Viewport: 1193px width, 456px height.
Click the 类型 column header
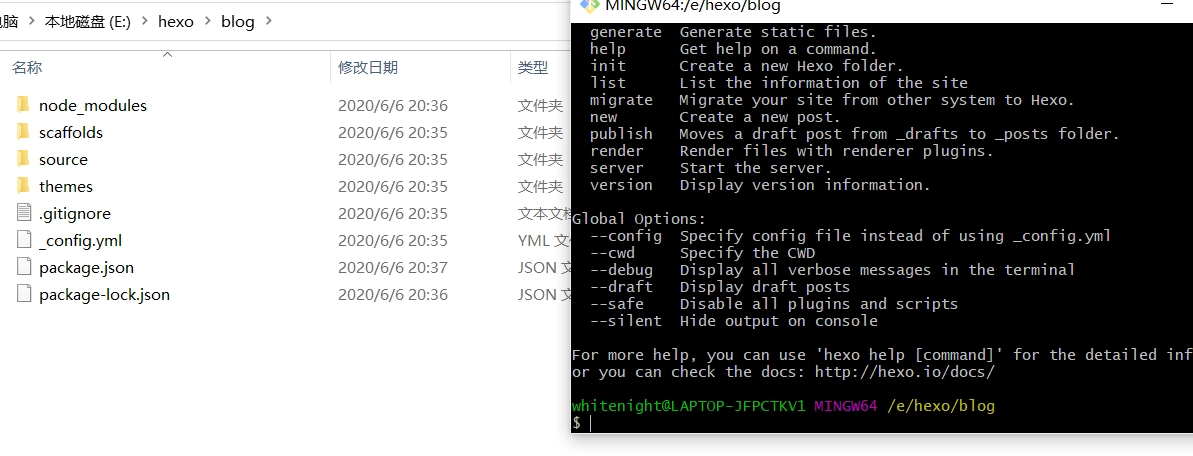pyautogui.click(x=533, y=68)
